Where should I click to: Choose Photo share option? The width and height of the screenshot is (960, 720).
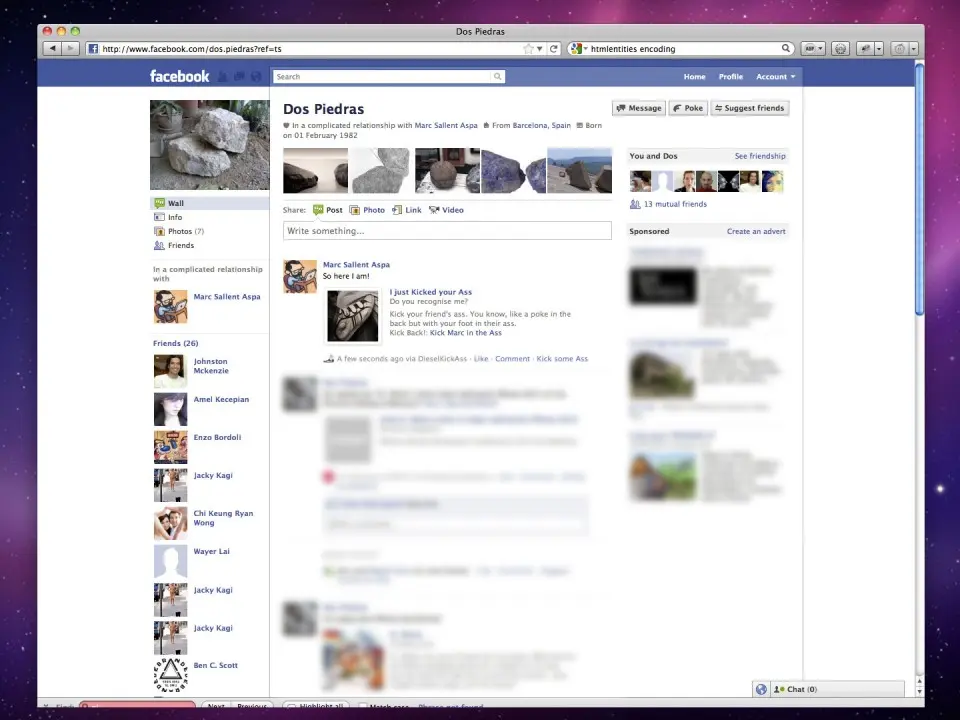pos(367,210)
